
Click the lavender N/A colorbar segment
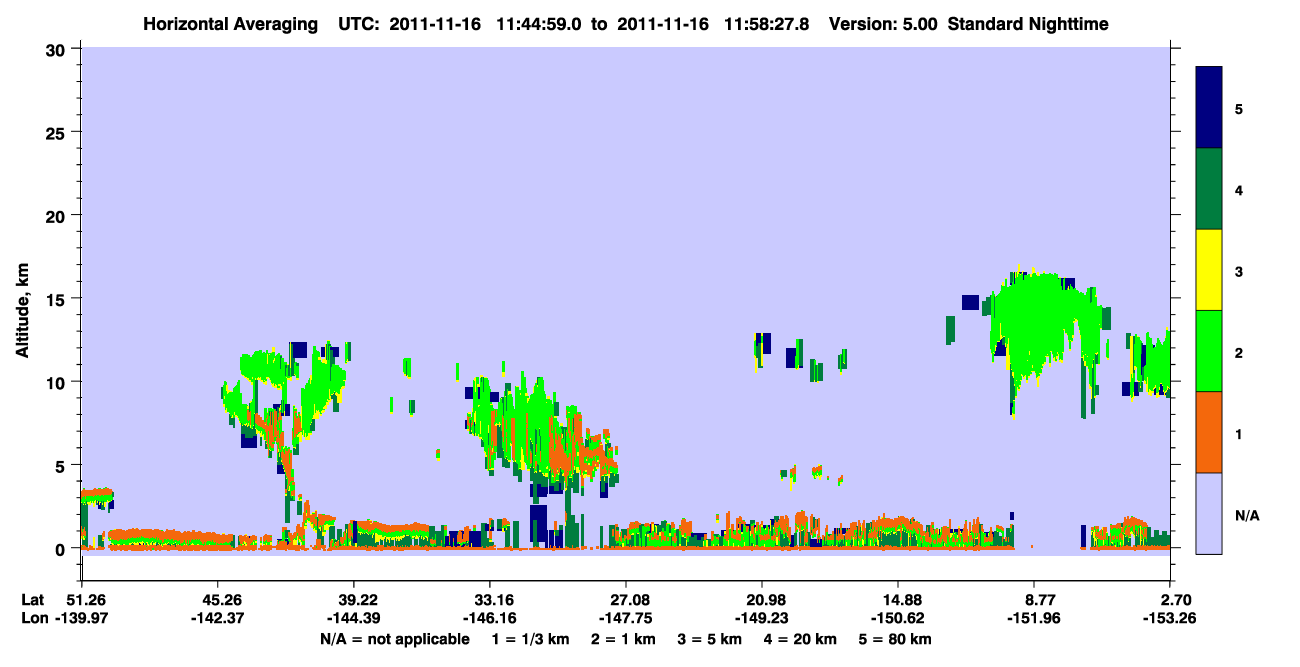click(x=1209, y=513)
